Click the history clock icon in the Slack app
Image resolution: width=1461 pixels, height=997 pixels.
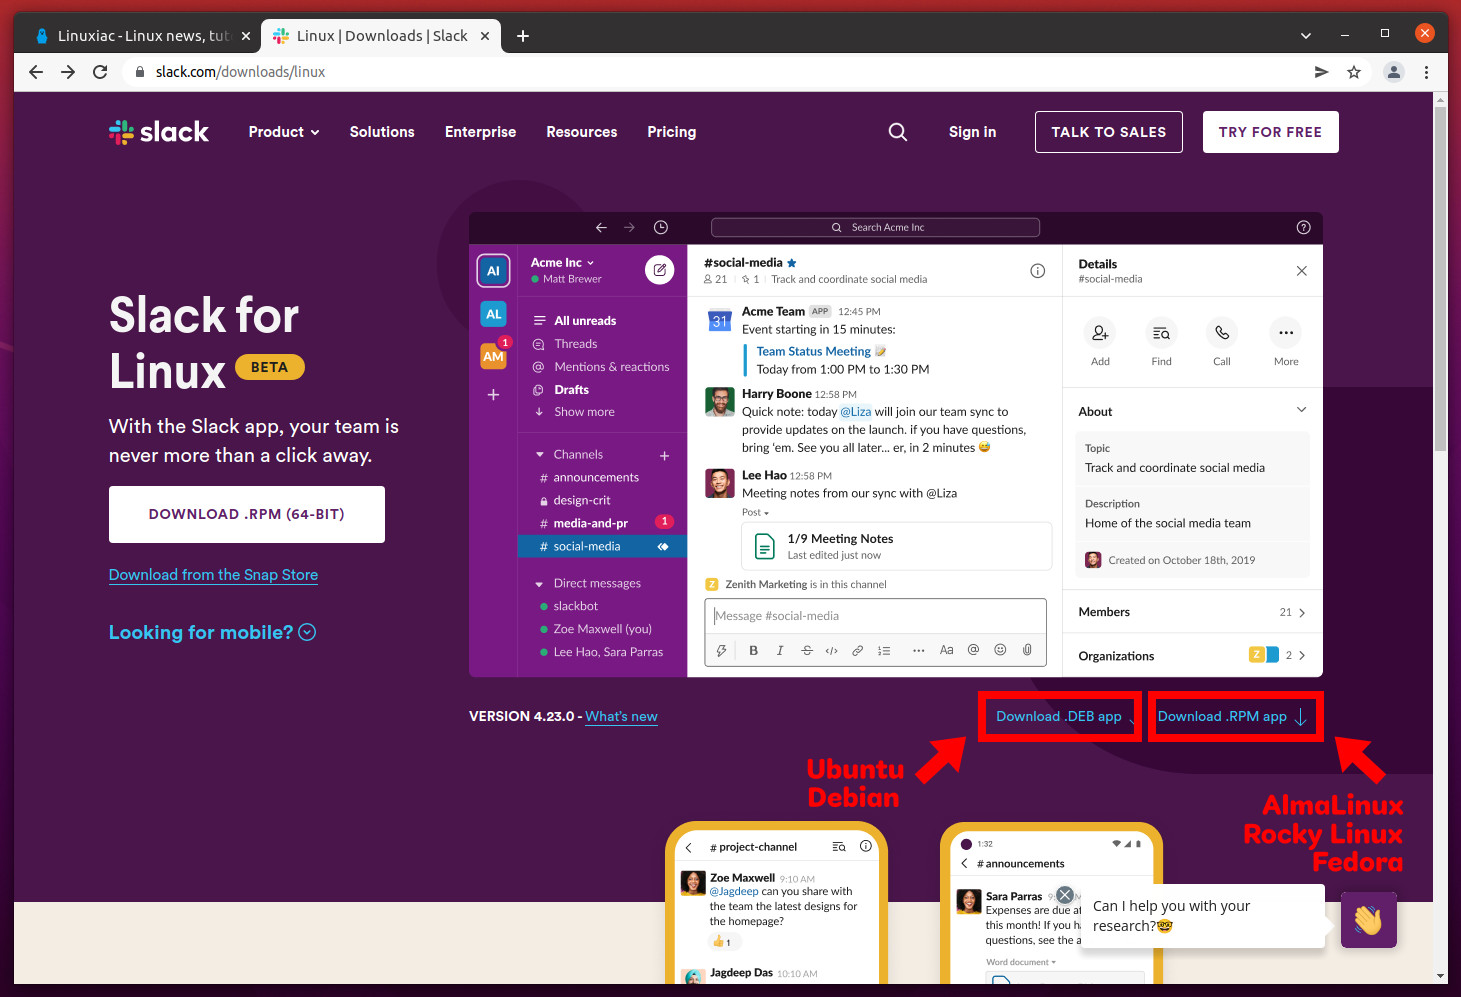661,227
